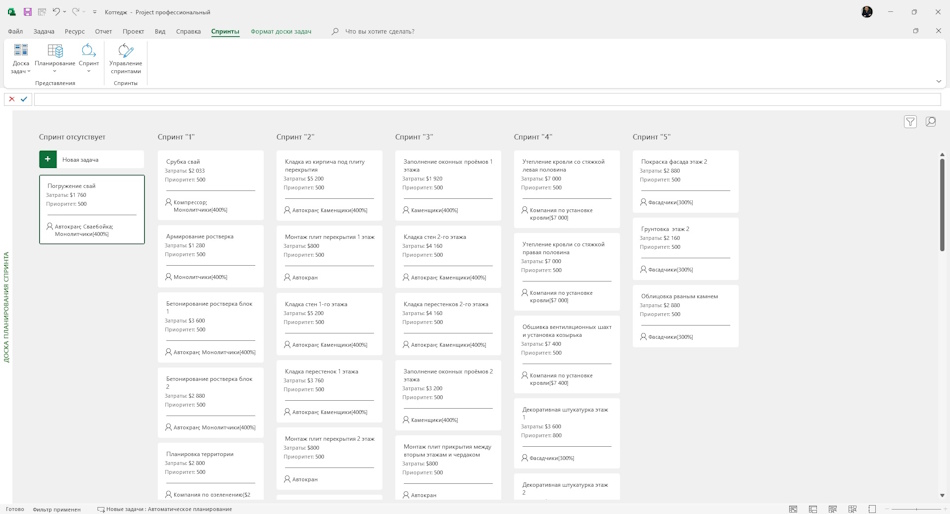Image resolution: width=950 pixels, height=514 pixels.
Task: Switch to Report view in status bar
Action: tap(872, 509)
